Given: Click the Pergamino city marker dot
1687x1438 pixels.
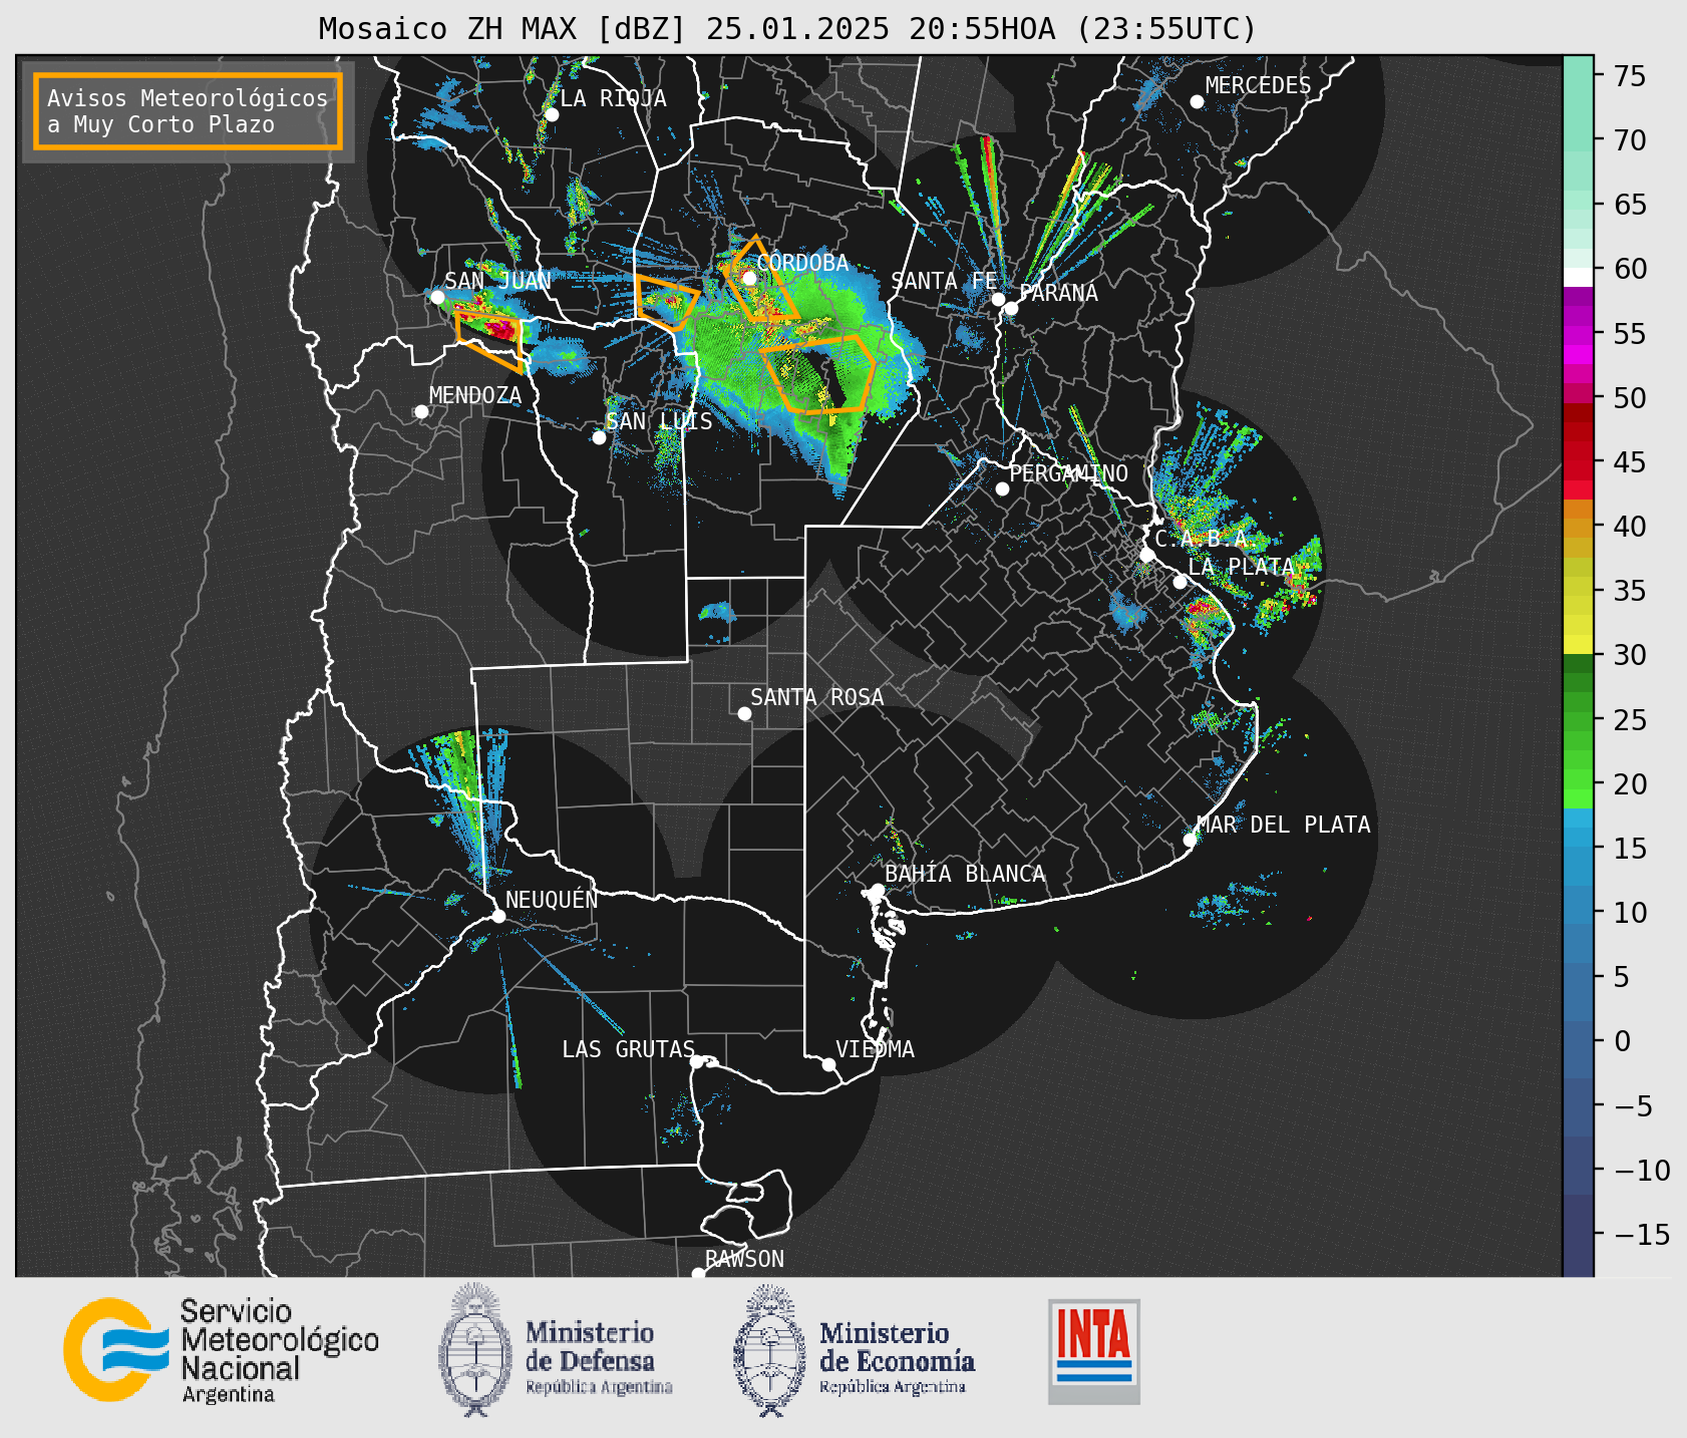Looking at the screenshot, I should tap(1002, 489).
